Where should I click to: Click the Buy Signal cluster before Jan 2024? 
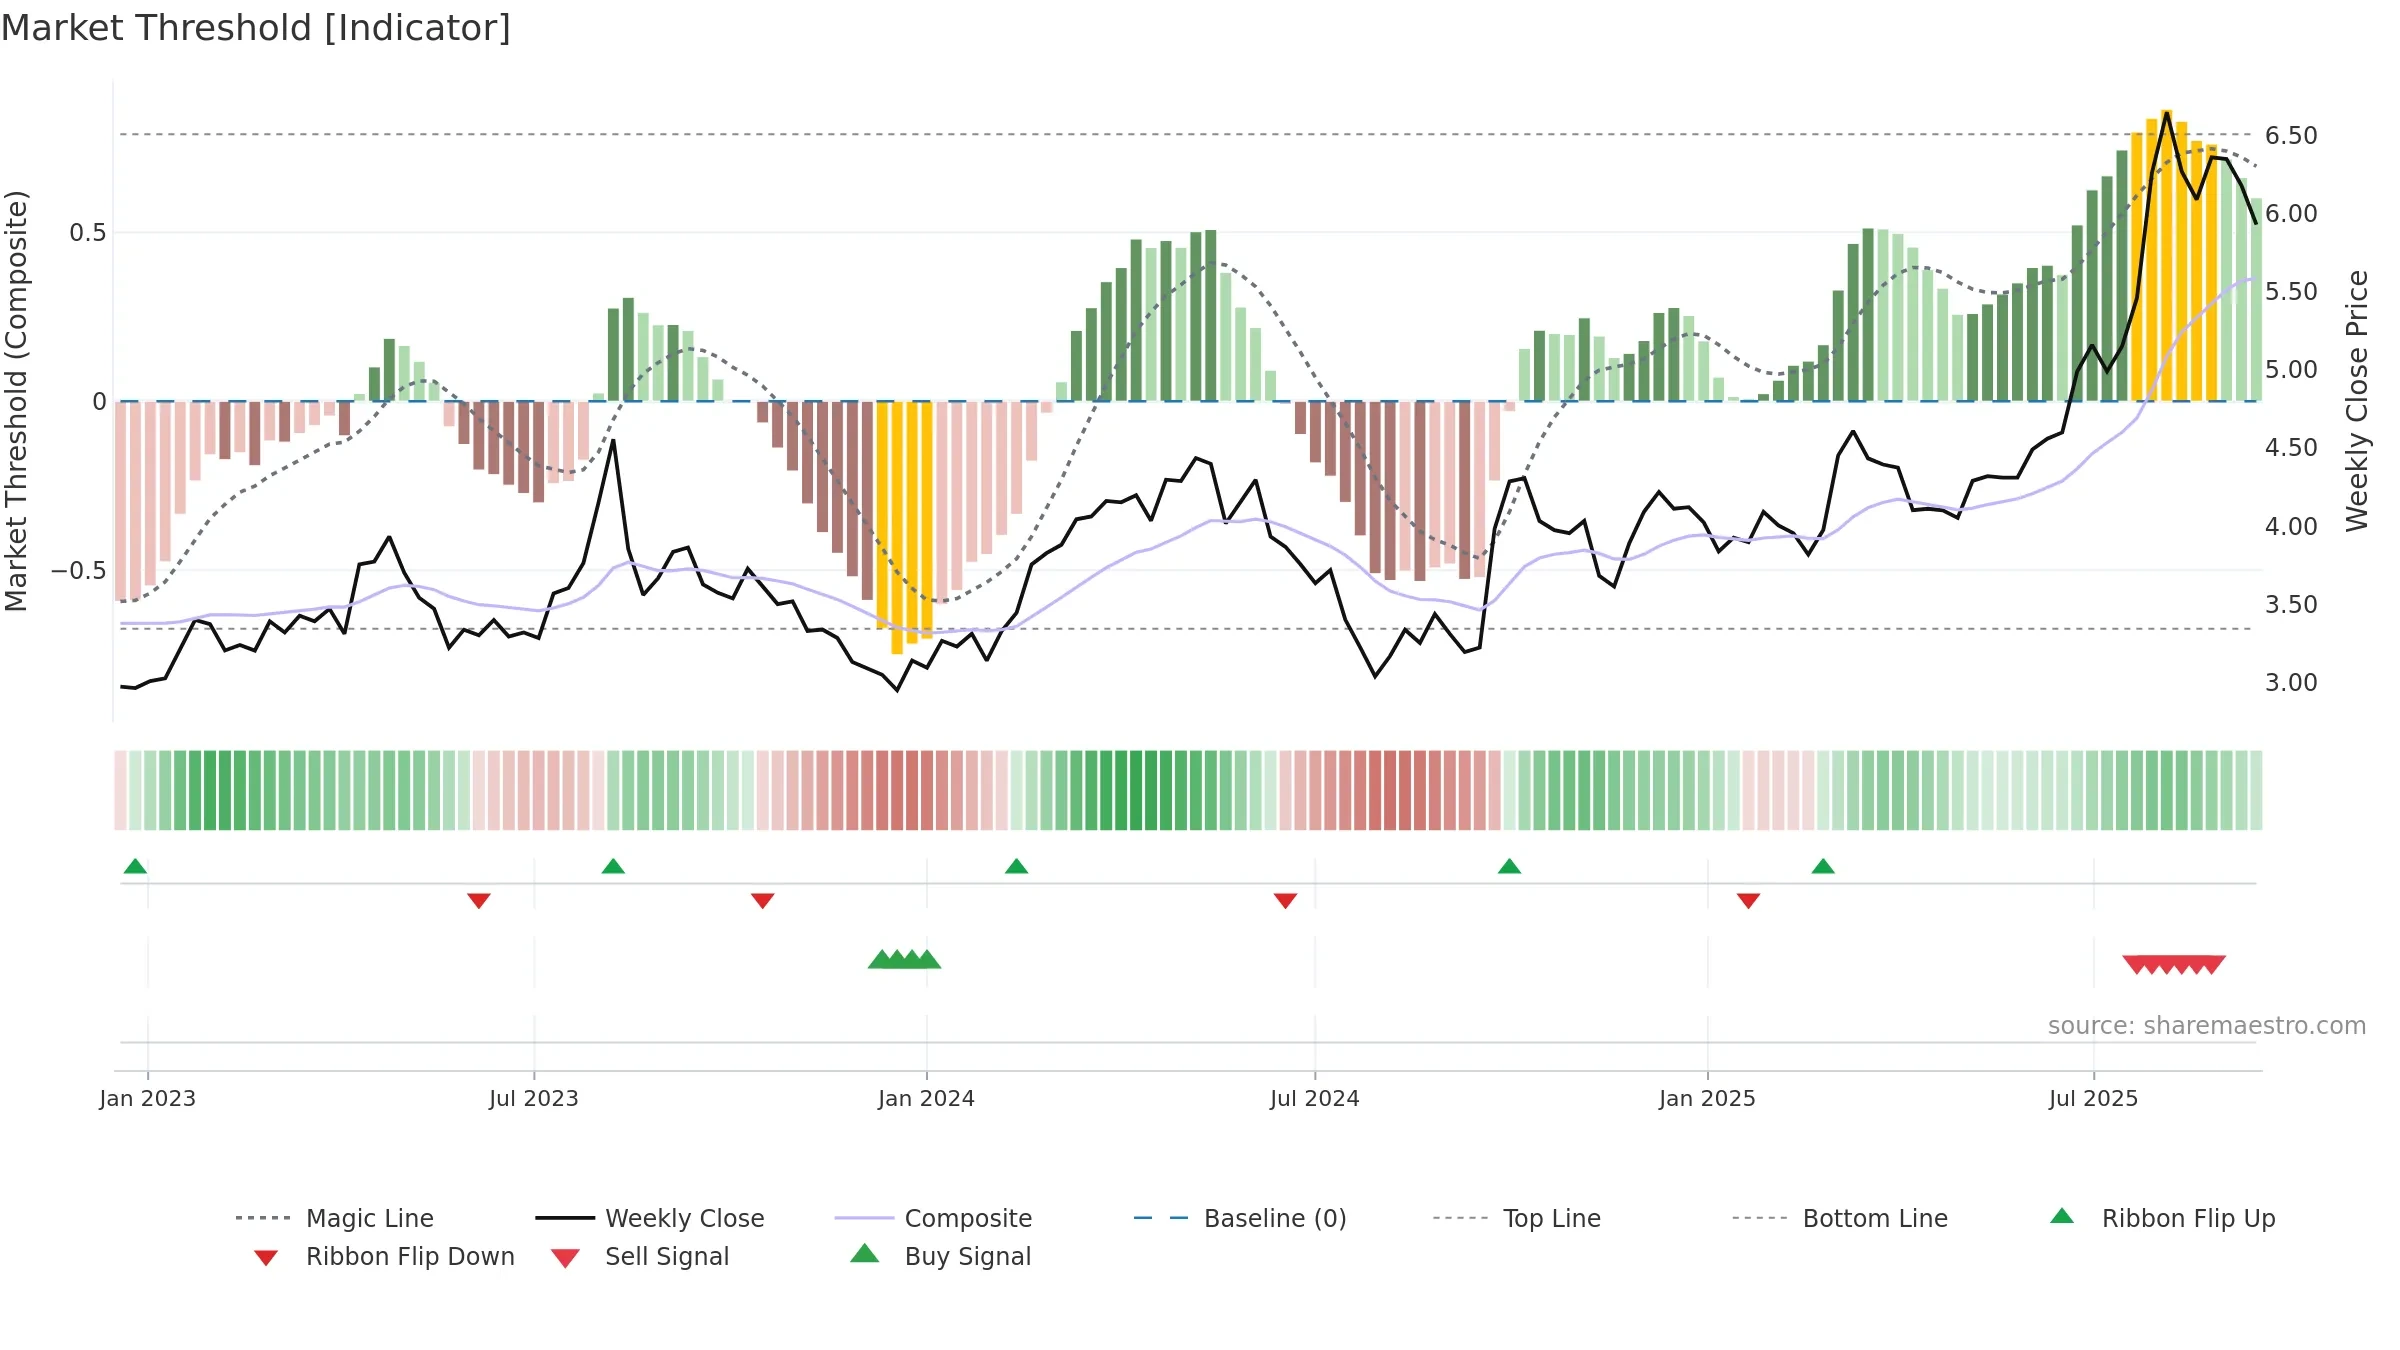(x=904, y=959)
